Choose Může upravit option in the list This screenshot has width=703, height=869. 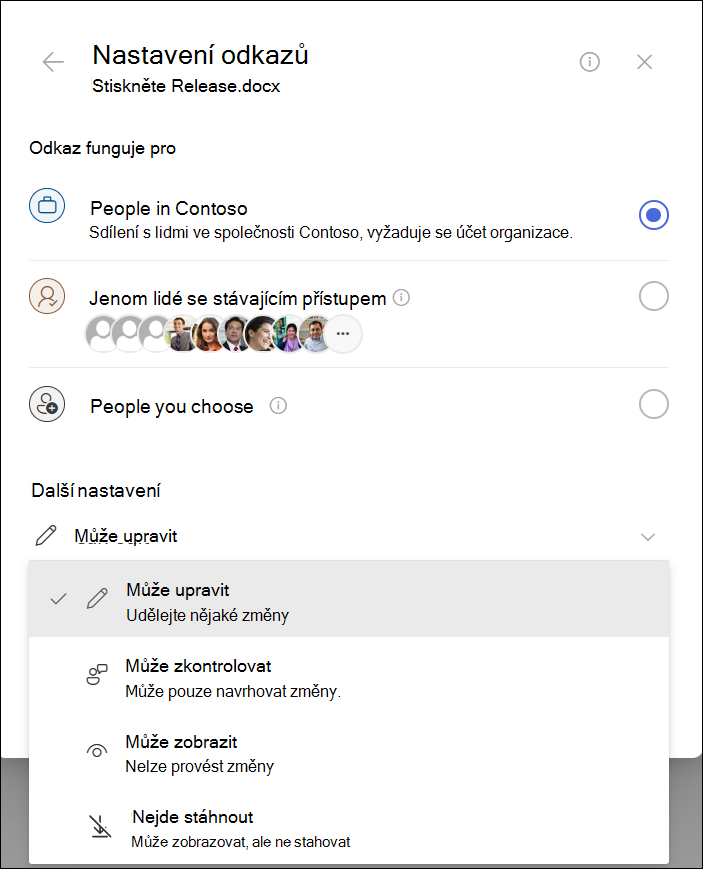(x=349, y=599)
